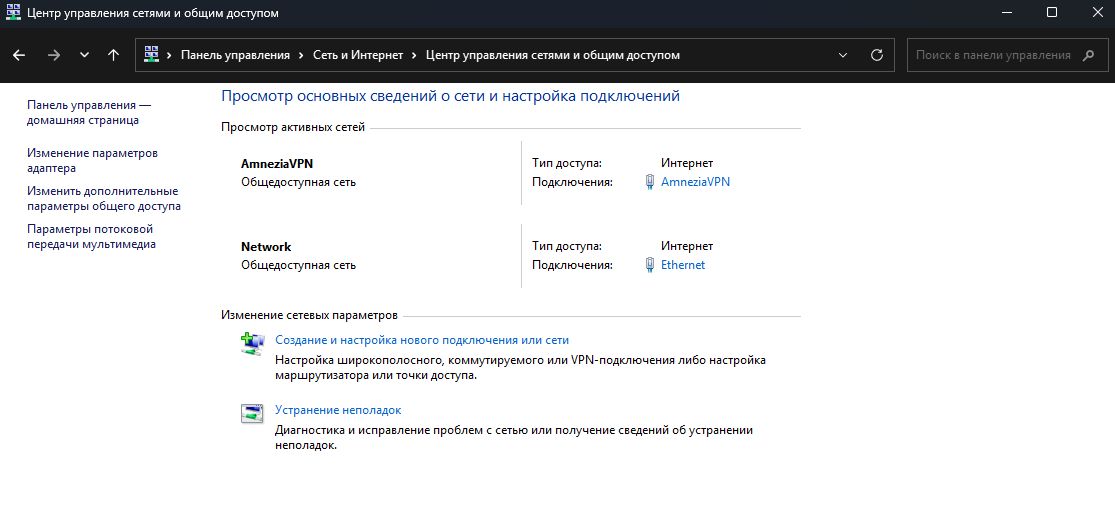Expand the chevron before Панель управления
Image resolution: width=1115 pixels, height=519 pixels.
click(x=169, y=55)
